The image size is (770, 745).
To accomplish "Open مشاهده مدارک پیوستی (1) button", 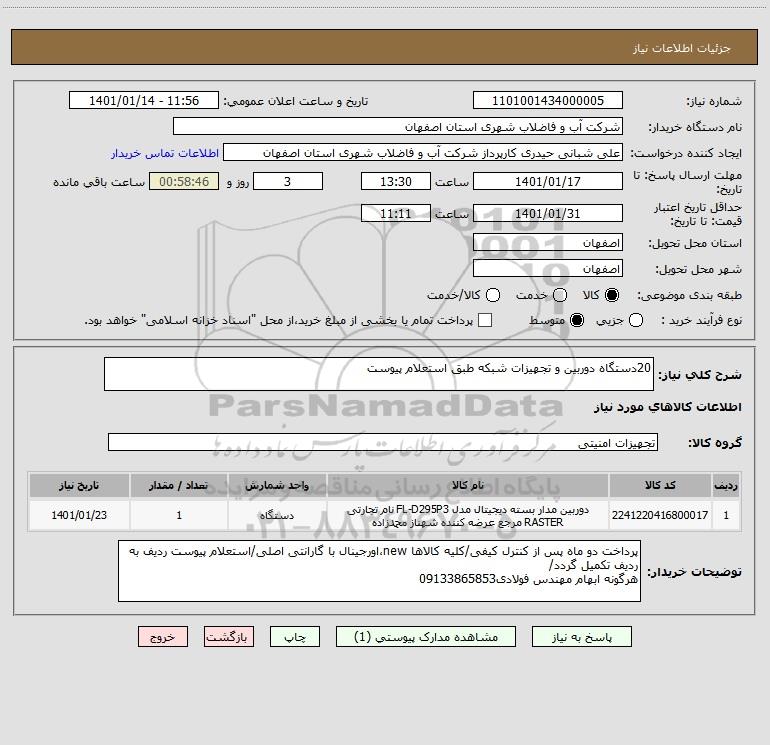I will (426, 637).
